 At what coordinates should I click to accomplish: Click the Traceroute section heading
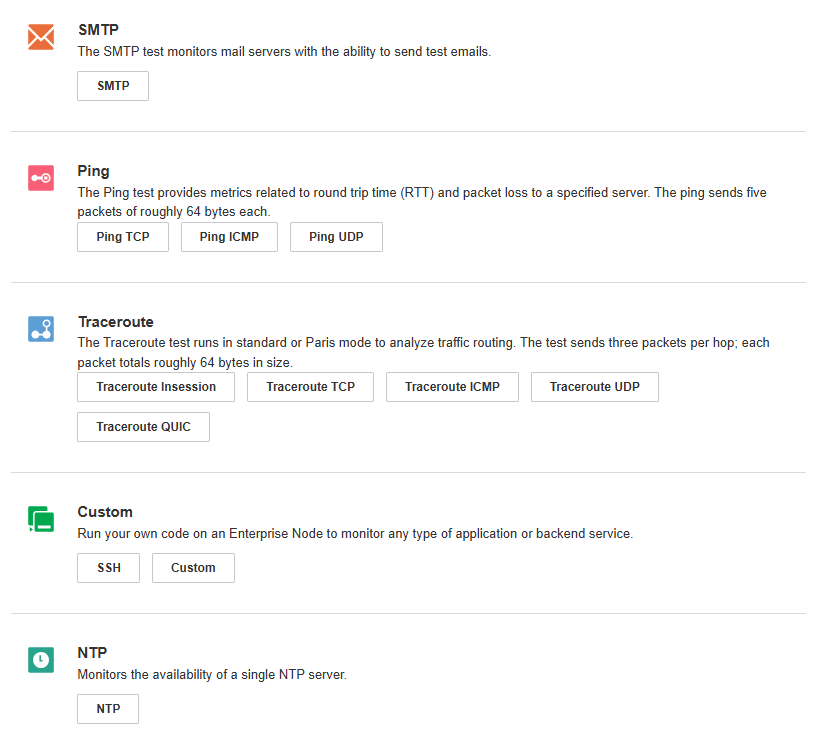pyautogui.click(x=116, y=322)
